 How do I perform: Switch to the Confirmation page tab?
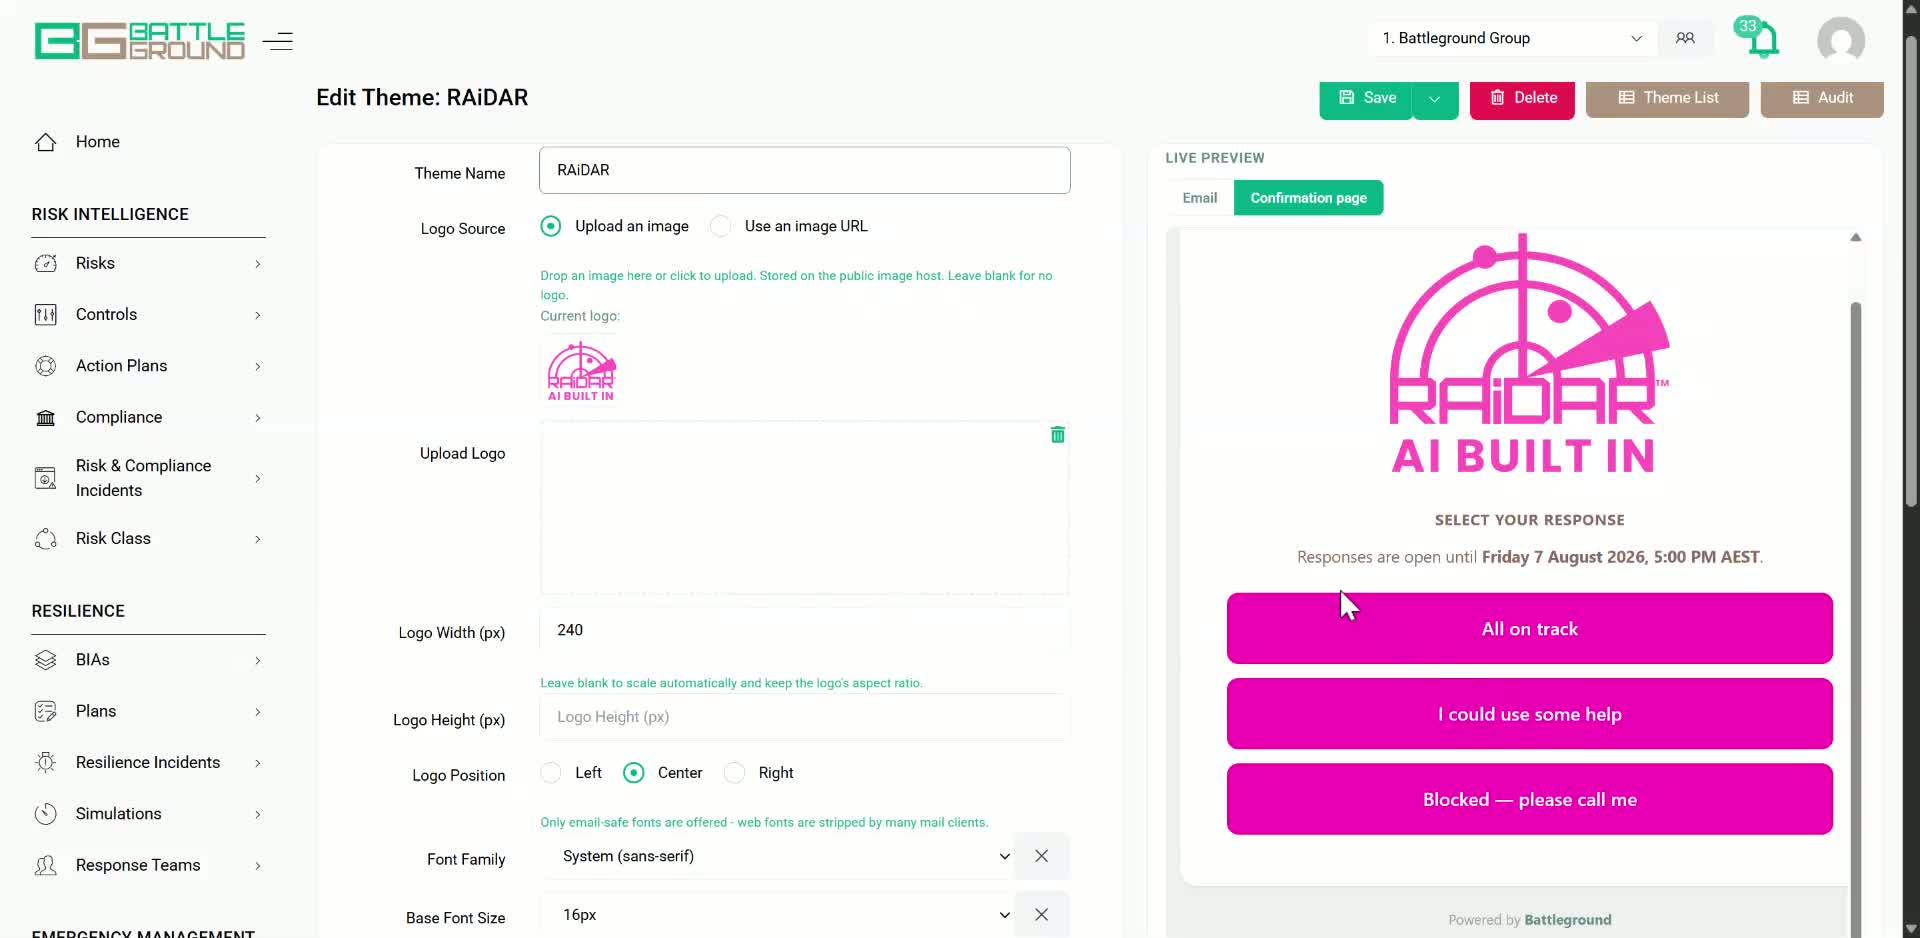[1309, 198]
